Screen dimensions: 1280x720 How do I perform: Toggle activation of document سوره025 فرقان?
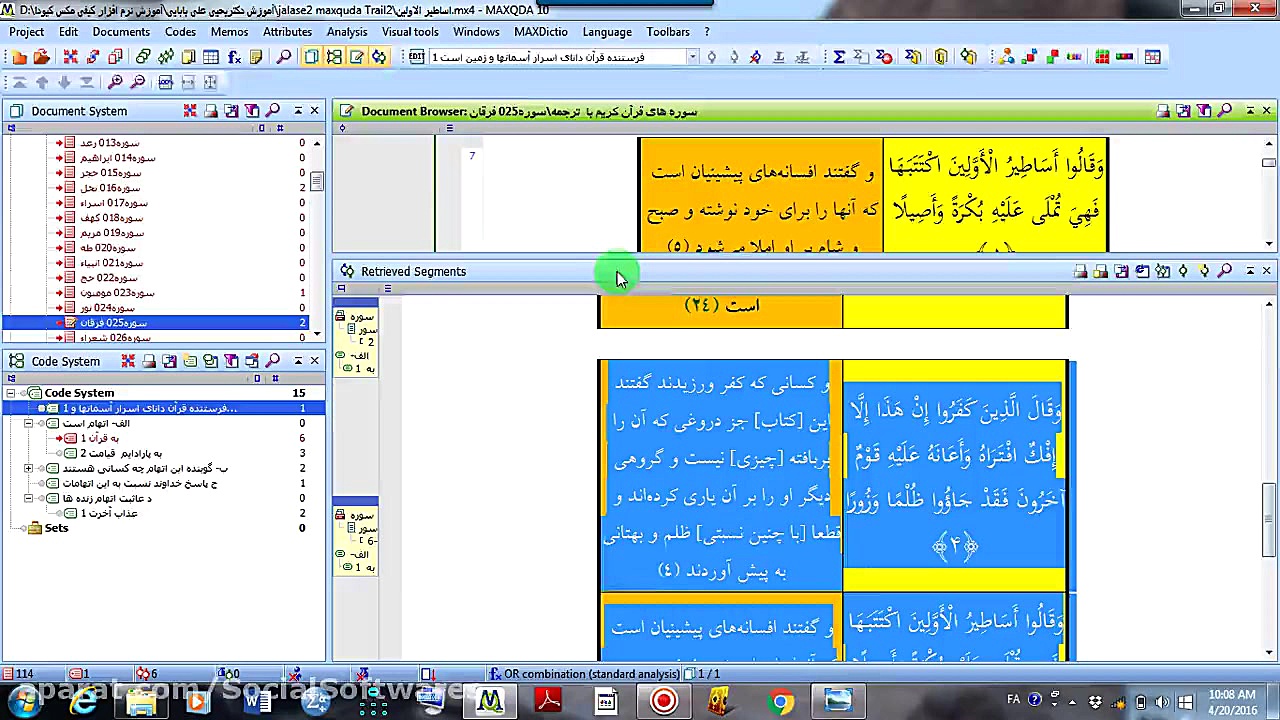tap(59, 322)
